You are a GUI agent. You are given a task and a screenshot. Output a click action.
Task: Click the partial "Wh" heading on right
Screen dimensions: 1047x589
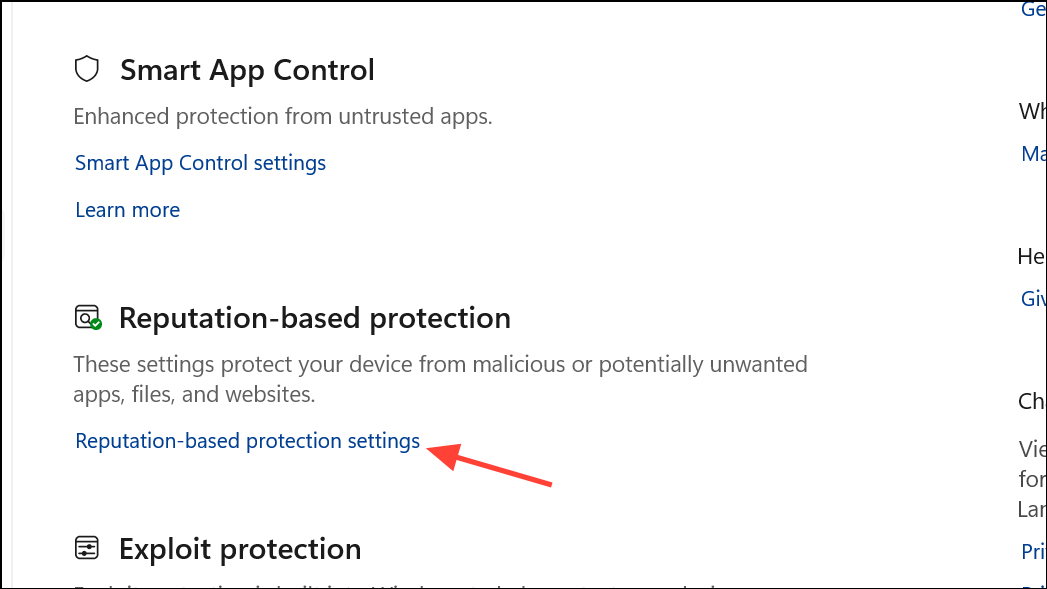click(1032, 111)
